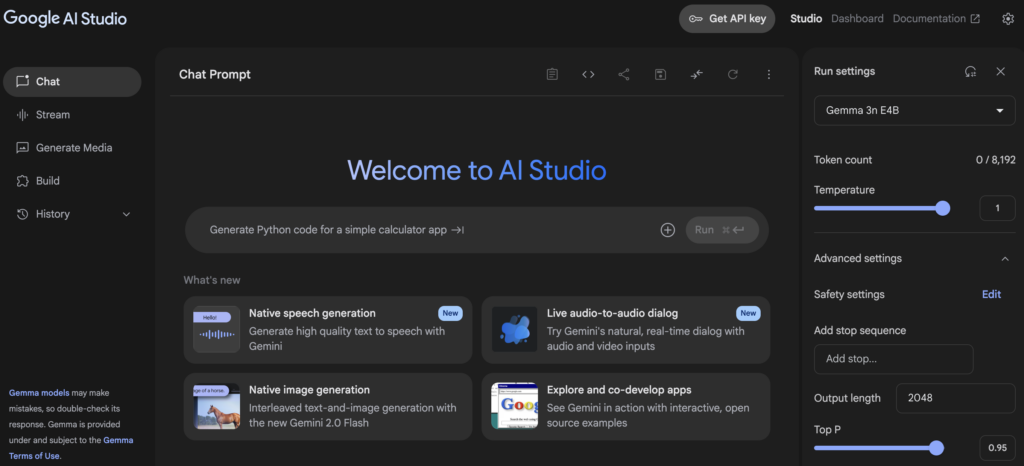Screen dimensions: 1024x466
Task: Click the compare mode arrows icon
Action: click(x=697, y=74)
